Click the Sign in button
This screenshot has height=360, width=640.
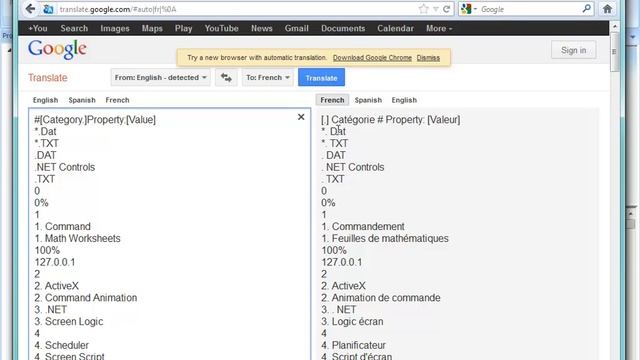(x=573, y=50)
